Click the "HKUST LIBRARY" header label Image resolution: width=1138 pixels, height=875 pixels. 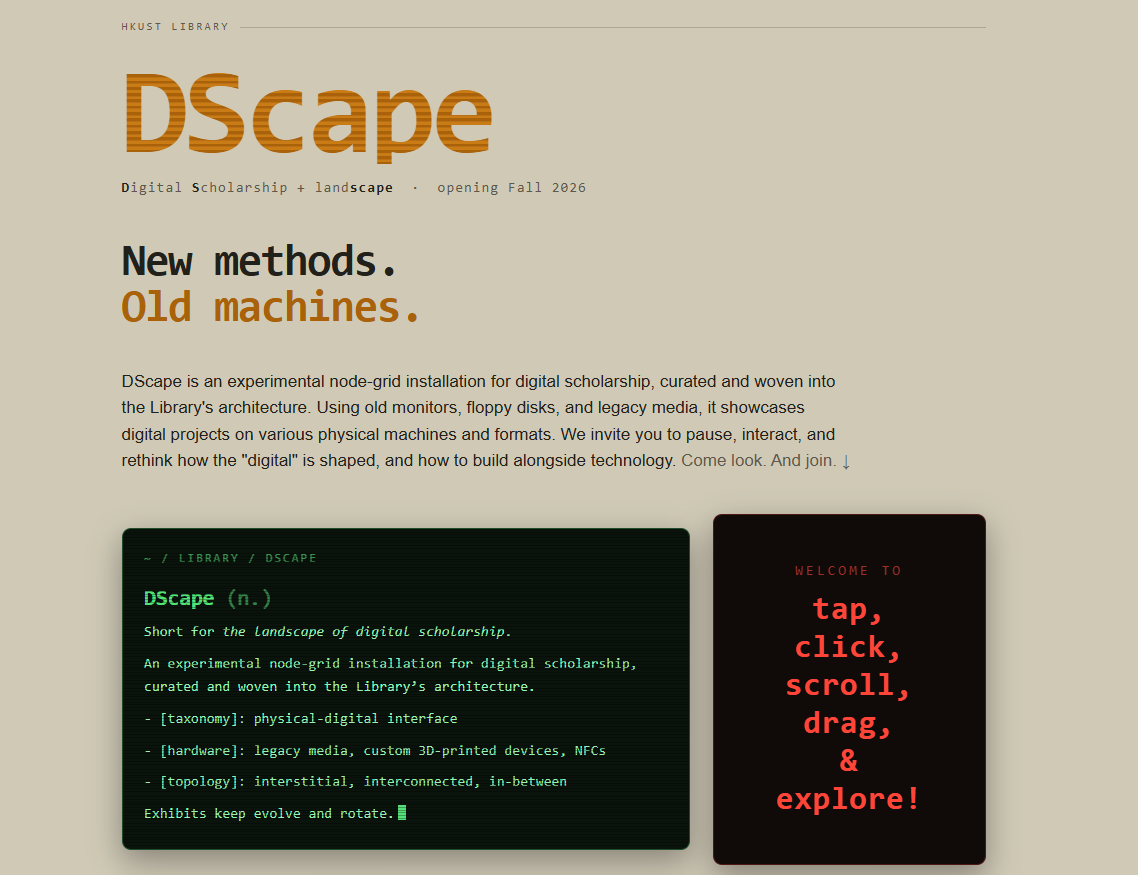pos(175,27)
